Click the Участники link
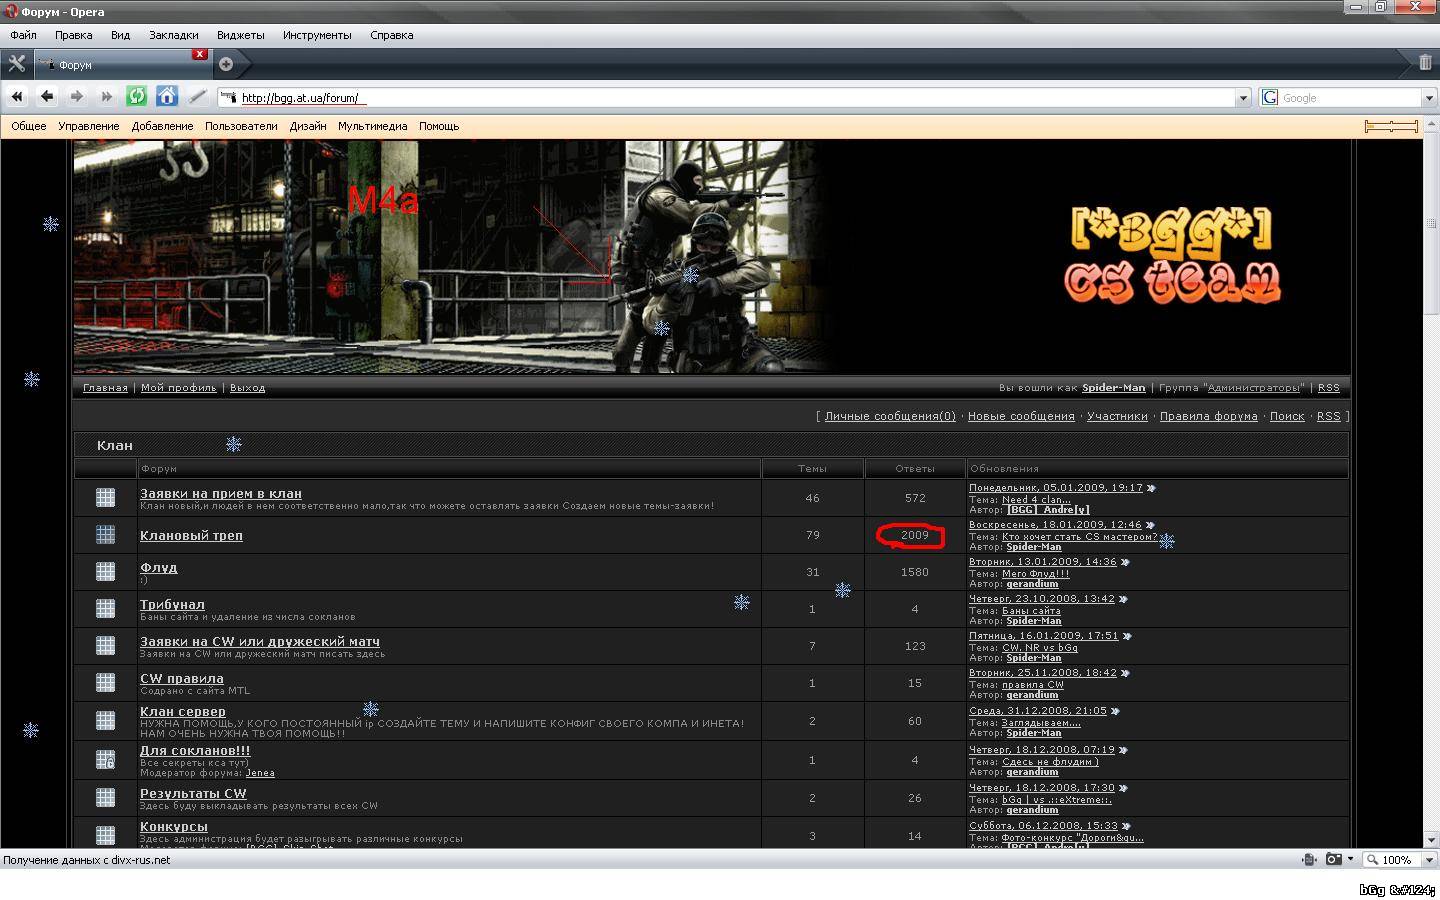This screenshot has width=1440, height=900. click(x=1117, y=416)
